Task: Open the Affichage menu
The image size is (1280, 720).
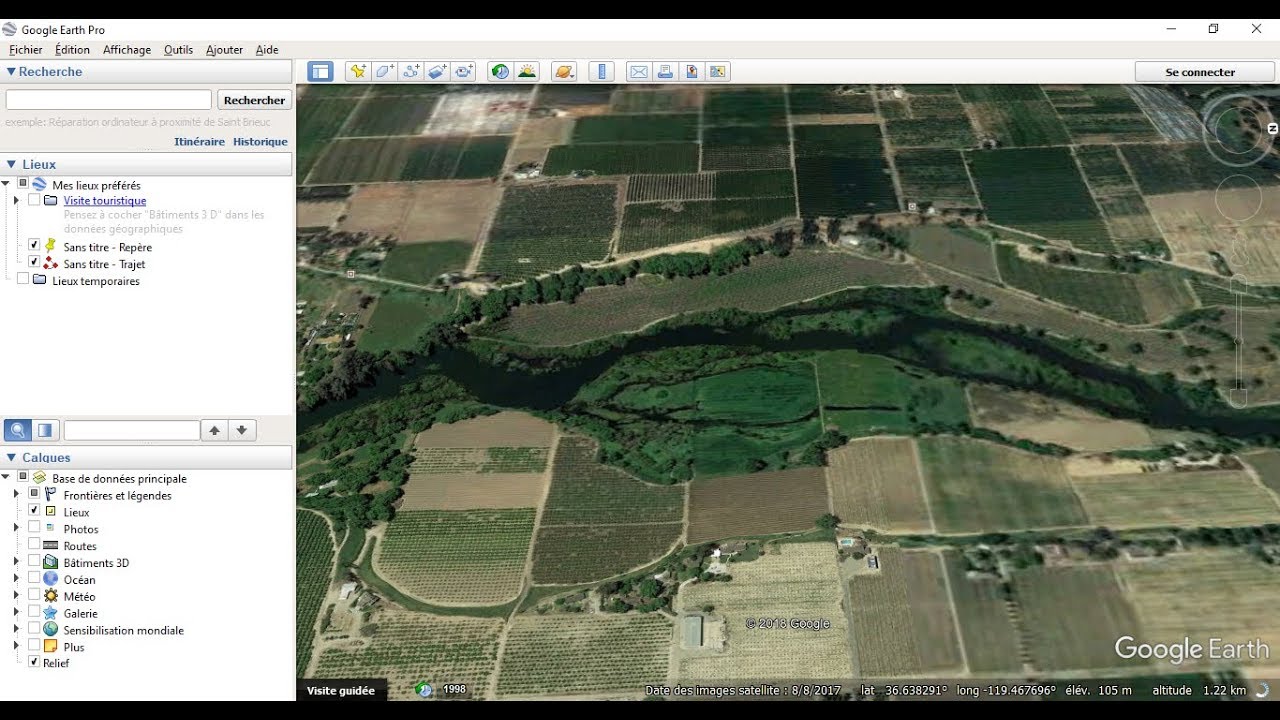Action: (127, 49)
